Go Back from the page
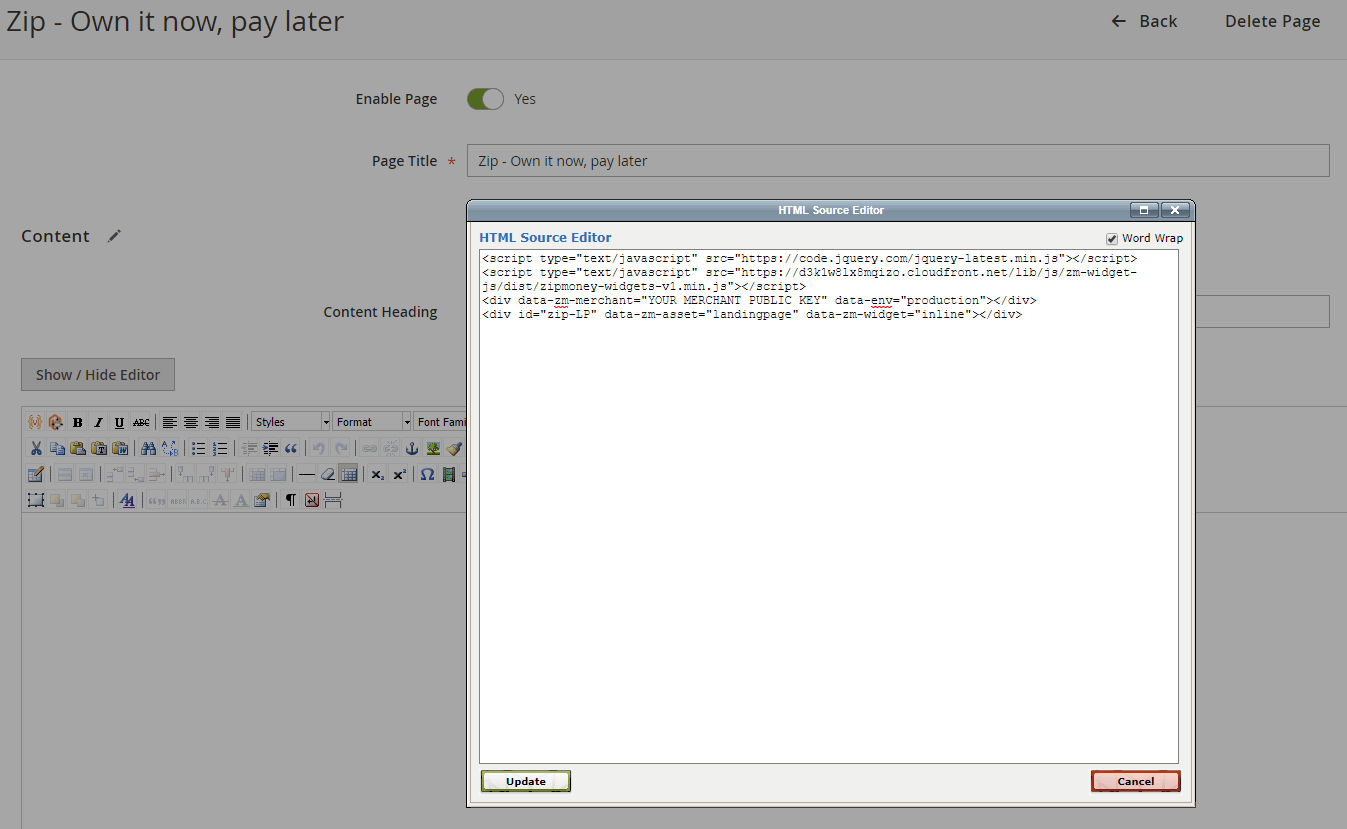 point(1145,21)
